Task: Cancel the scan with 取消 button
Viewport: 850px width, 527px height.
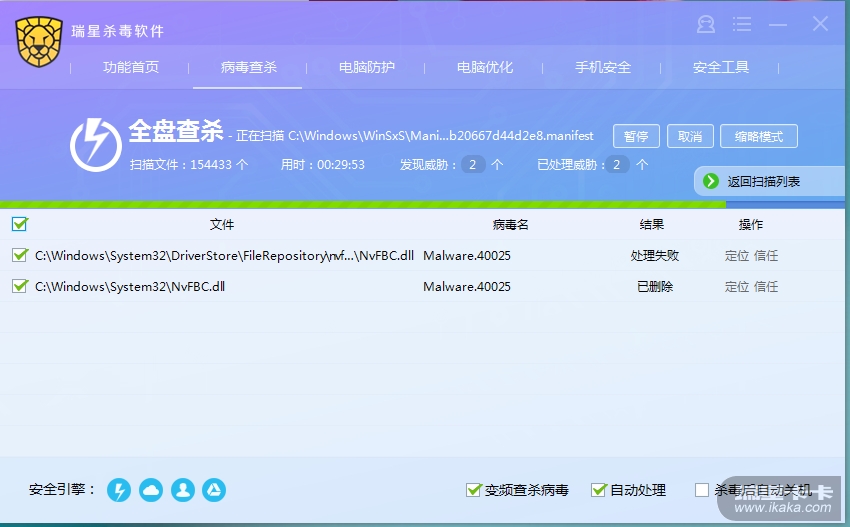Action: click(690, 136)
